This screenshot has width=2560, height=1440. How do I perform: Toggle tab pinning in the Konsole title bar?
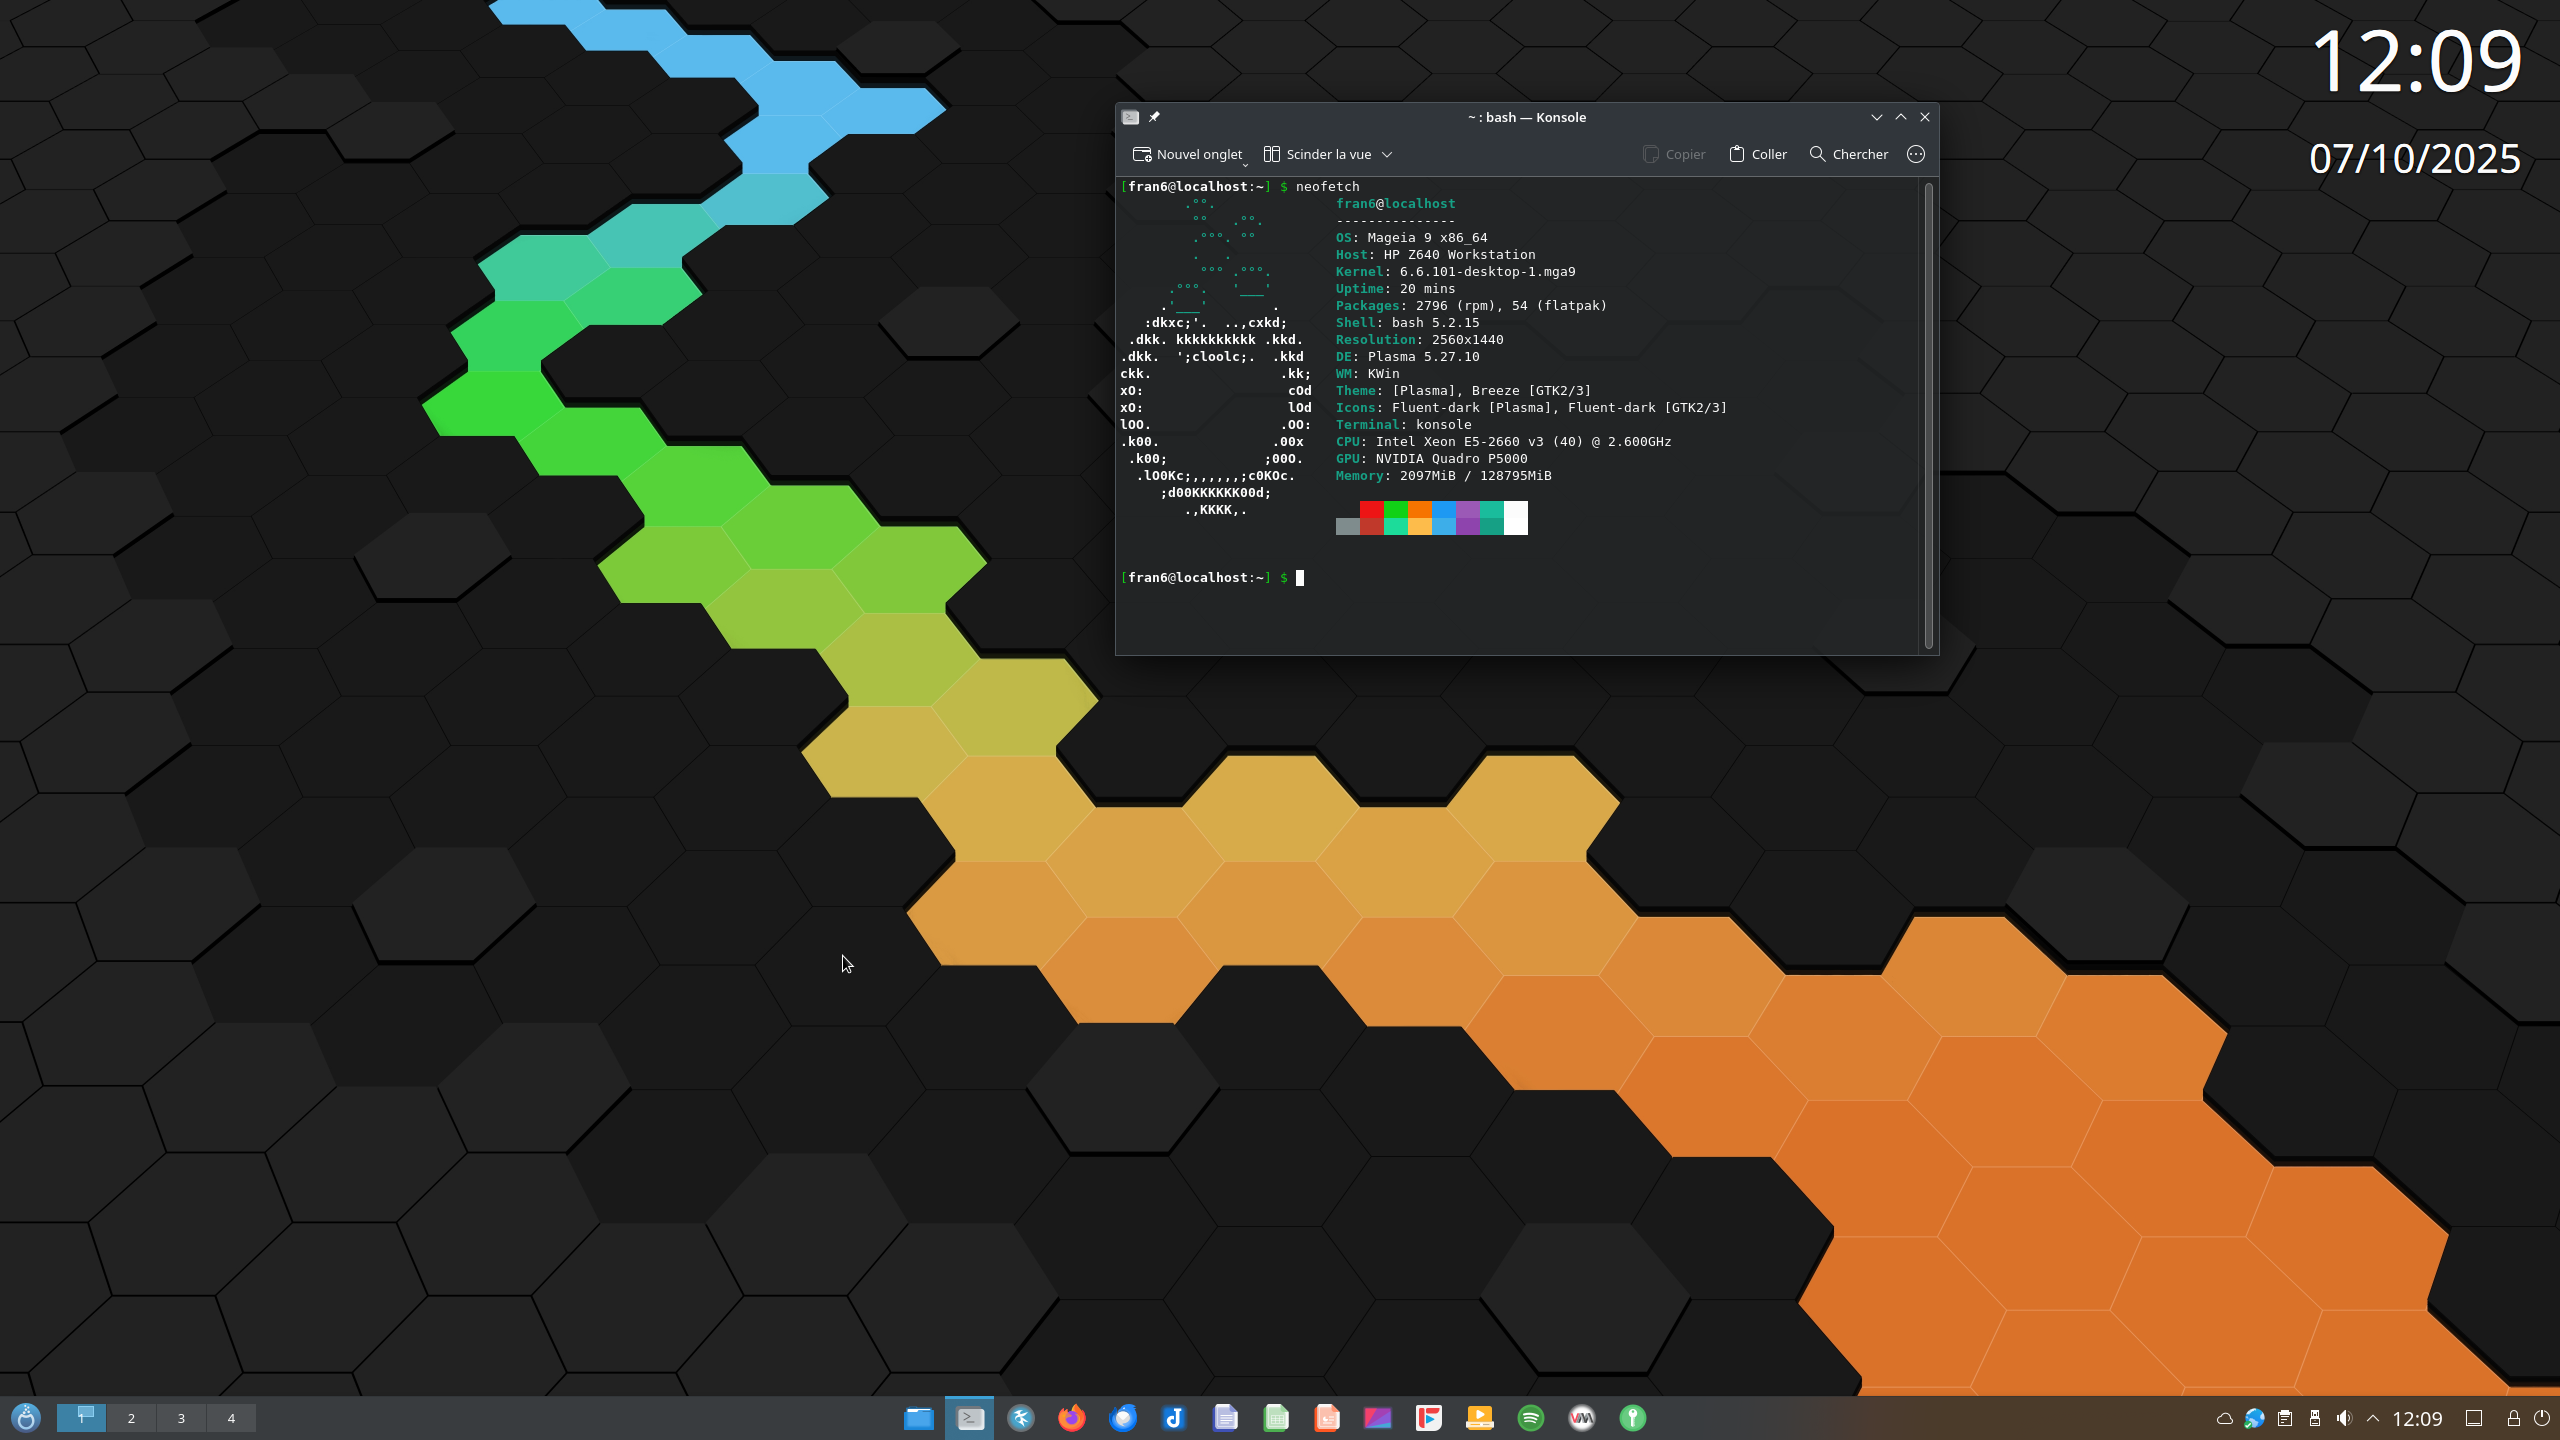(x=1154, y=117)
